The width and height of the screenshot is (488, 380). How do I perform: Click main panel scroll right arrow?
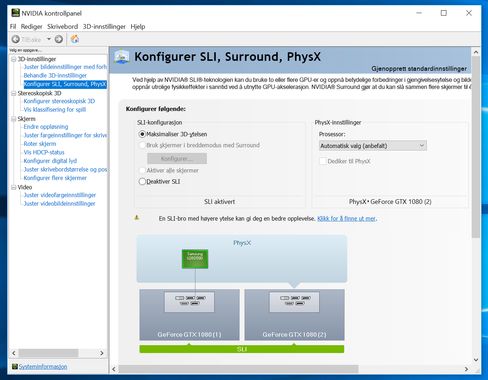click(x=466, y=369)
